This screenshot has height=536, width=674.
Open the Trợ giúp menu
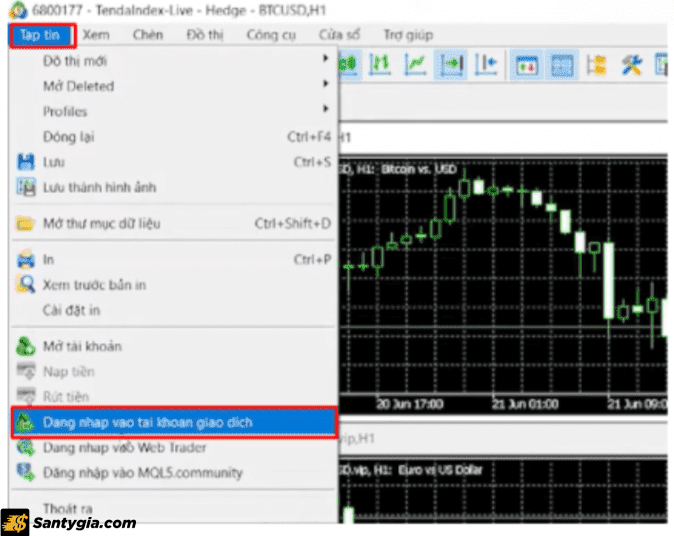point(408,35)
